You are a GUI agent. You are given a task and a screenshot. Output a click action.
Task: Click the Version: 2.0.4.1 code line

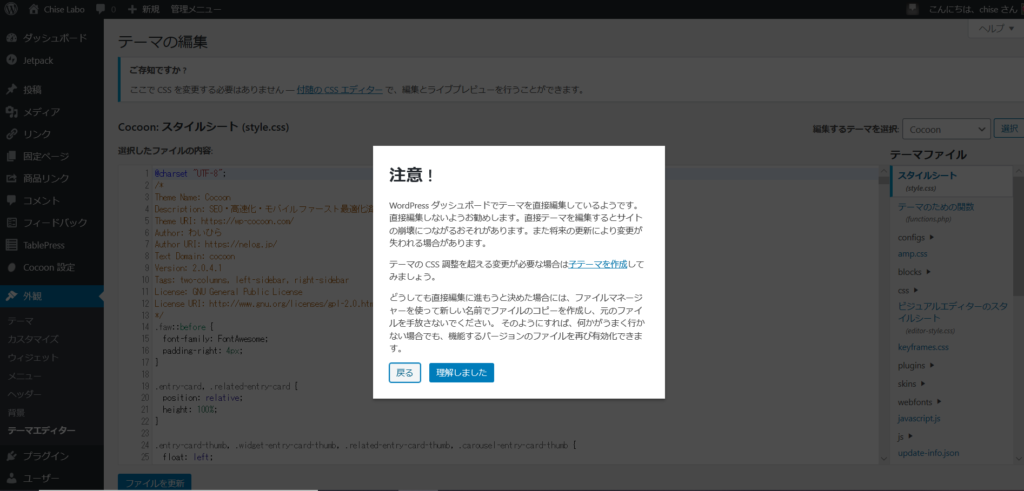tap(189, 268)
